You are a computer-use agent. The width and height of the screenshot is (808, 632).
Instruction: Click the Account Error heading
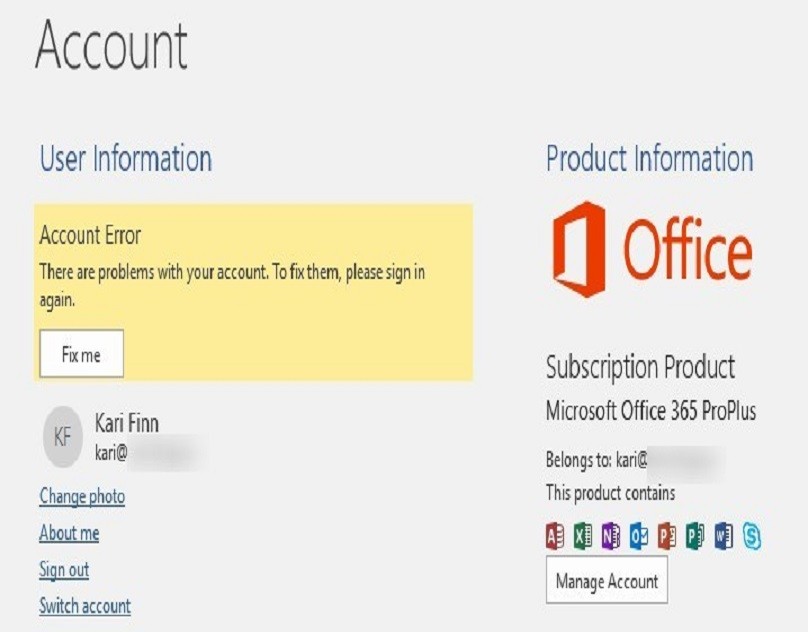tap(90, 236)
